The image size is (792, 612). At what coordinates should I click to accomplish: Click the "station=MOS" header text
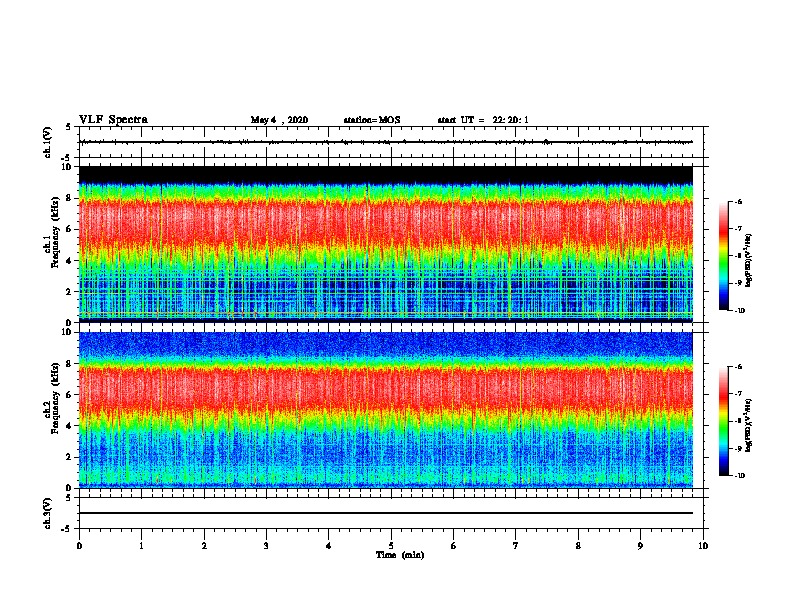(x=372, y=120)
